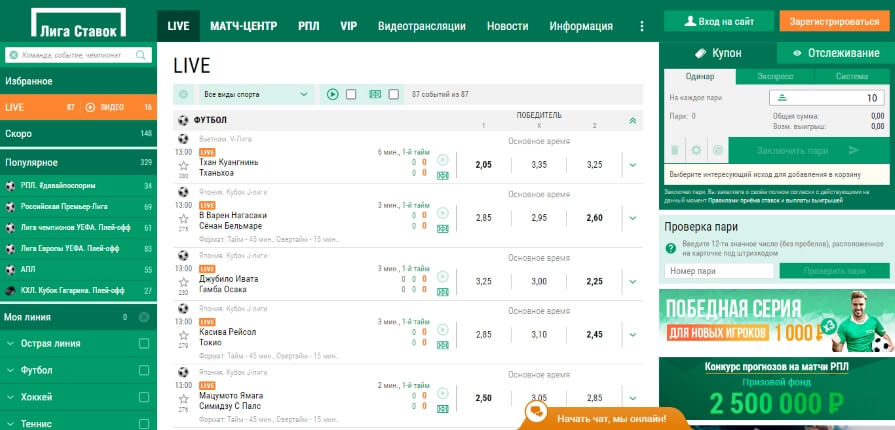This screenshot has height=430, width=895.
Task: Check the Футбол checkbox in Моя линия
Action: pos(144,370)
